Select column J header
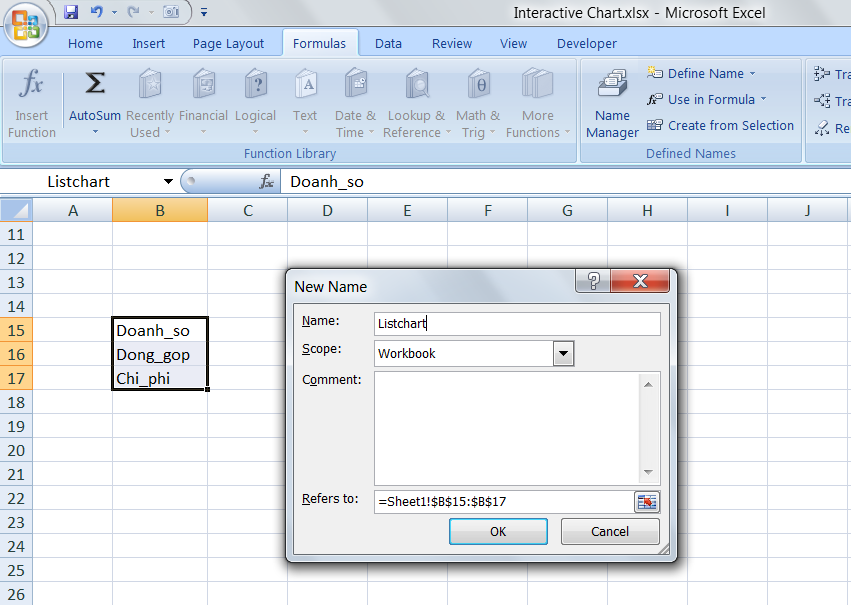The width and height of the screenshot is (851, 605). (808, 211)
